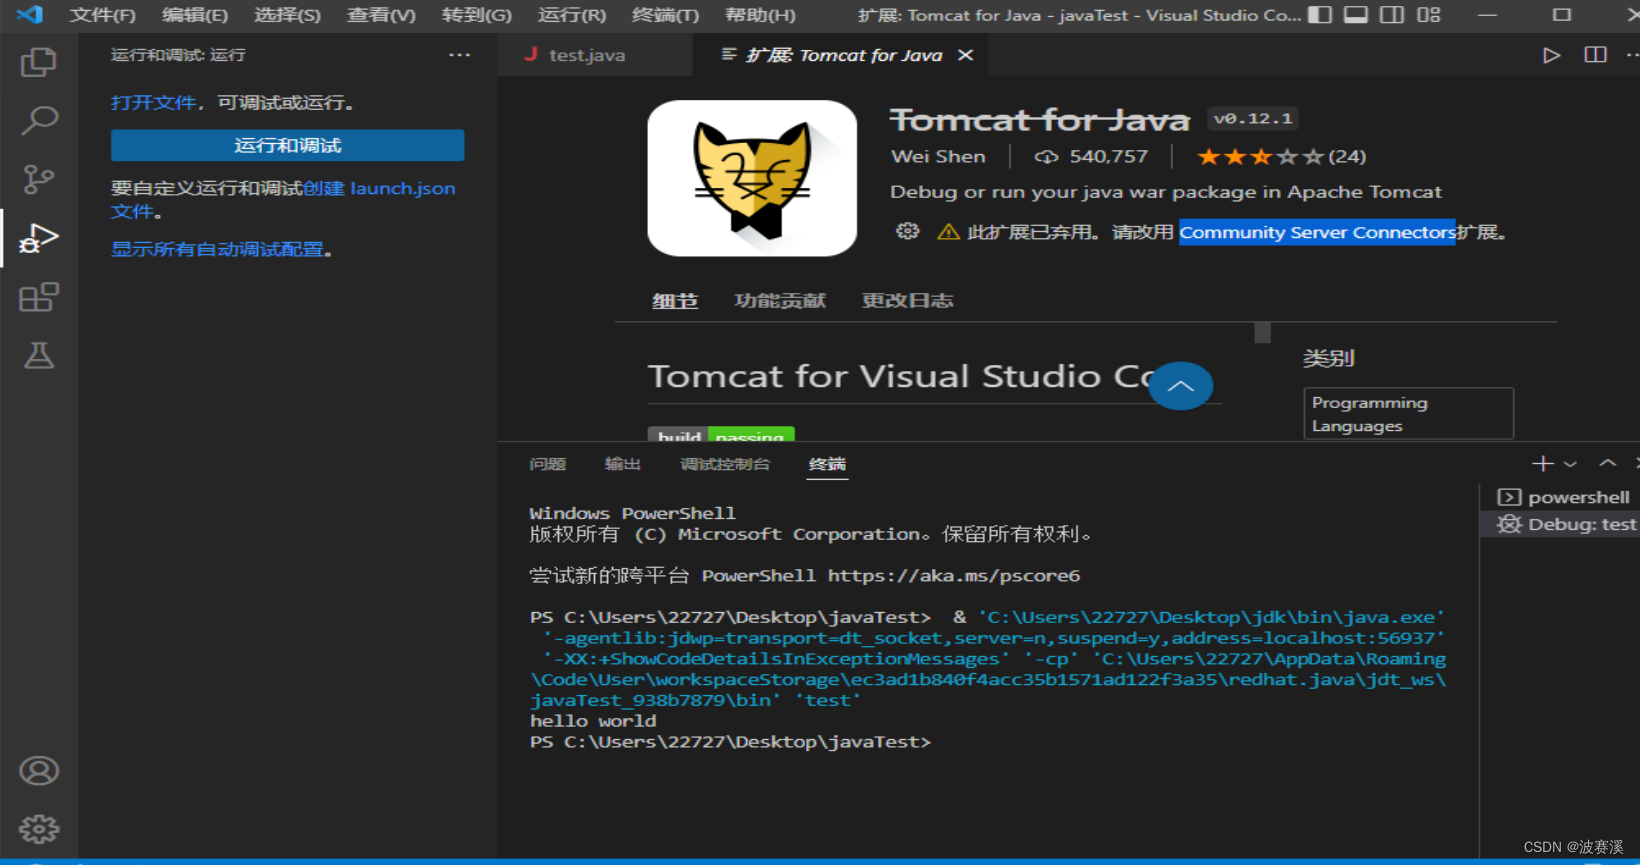Toggle secondary sidebar layout icon
This screenshot has width=1640, height=865.
(x=1392, y=15)
